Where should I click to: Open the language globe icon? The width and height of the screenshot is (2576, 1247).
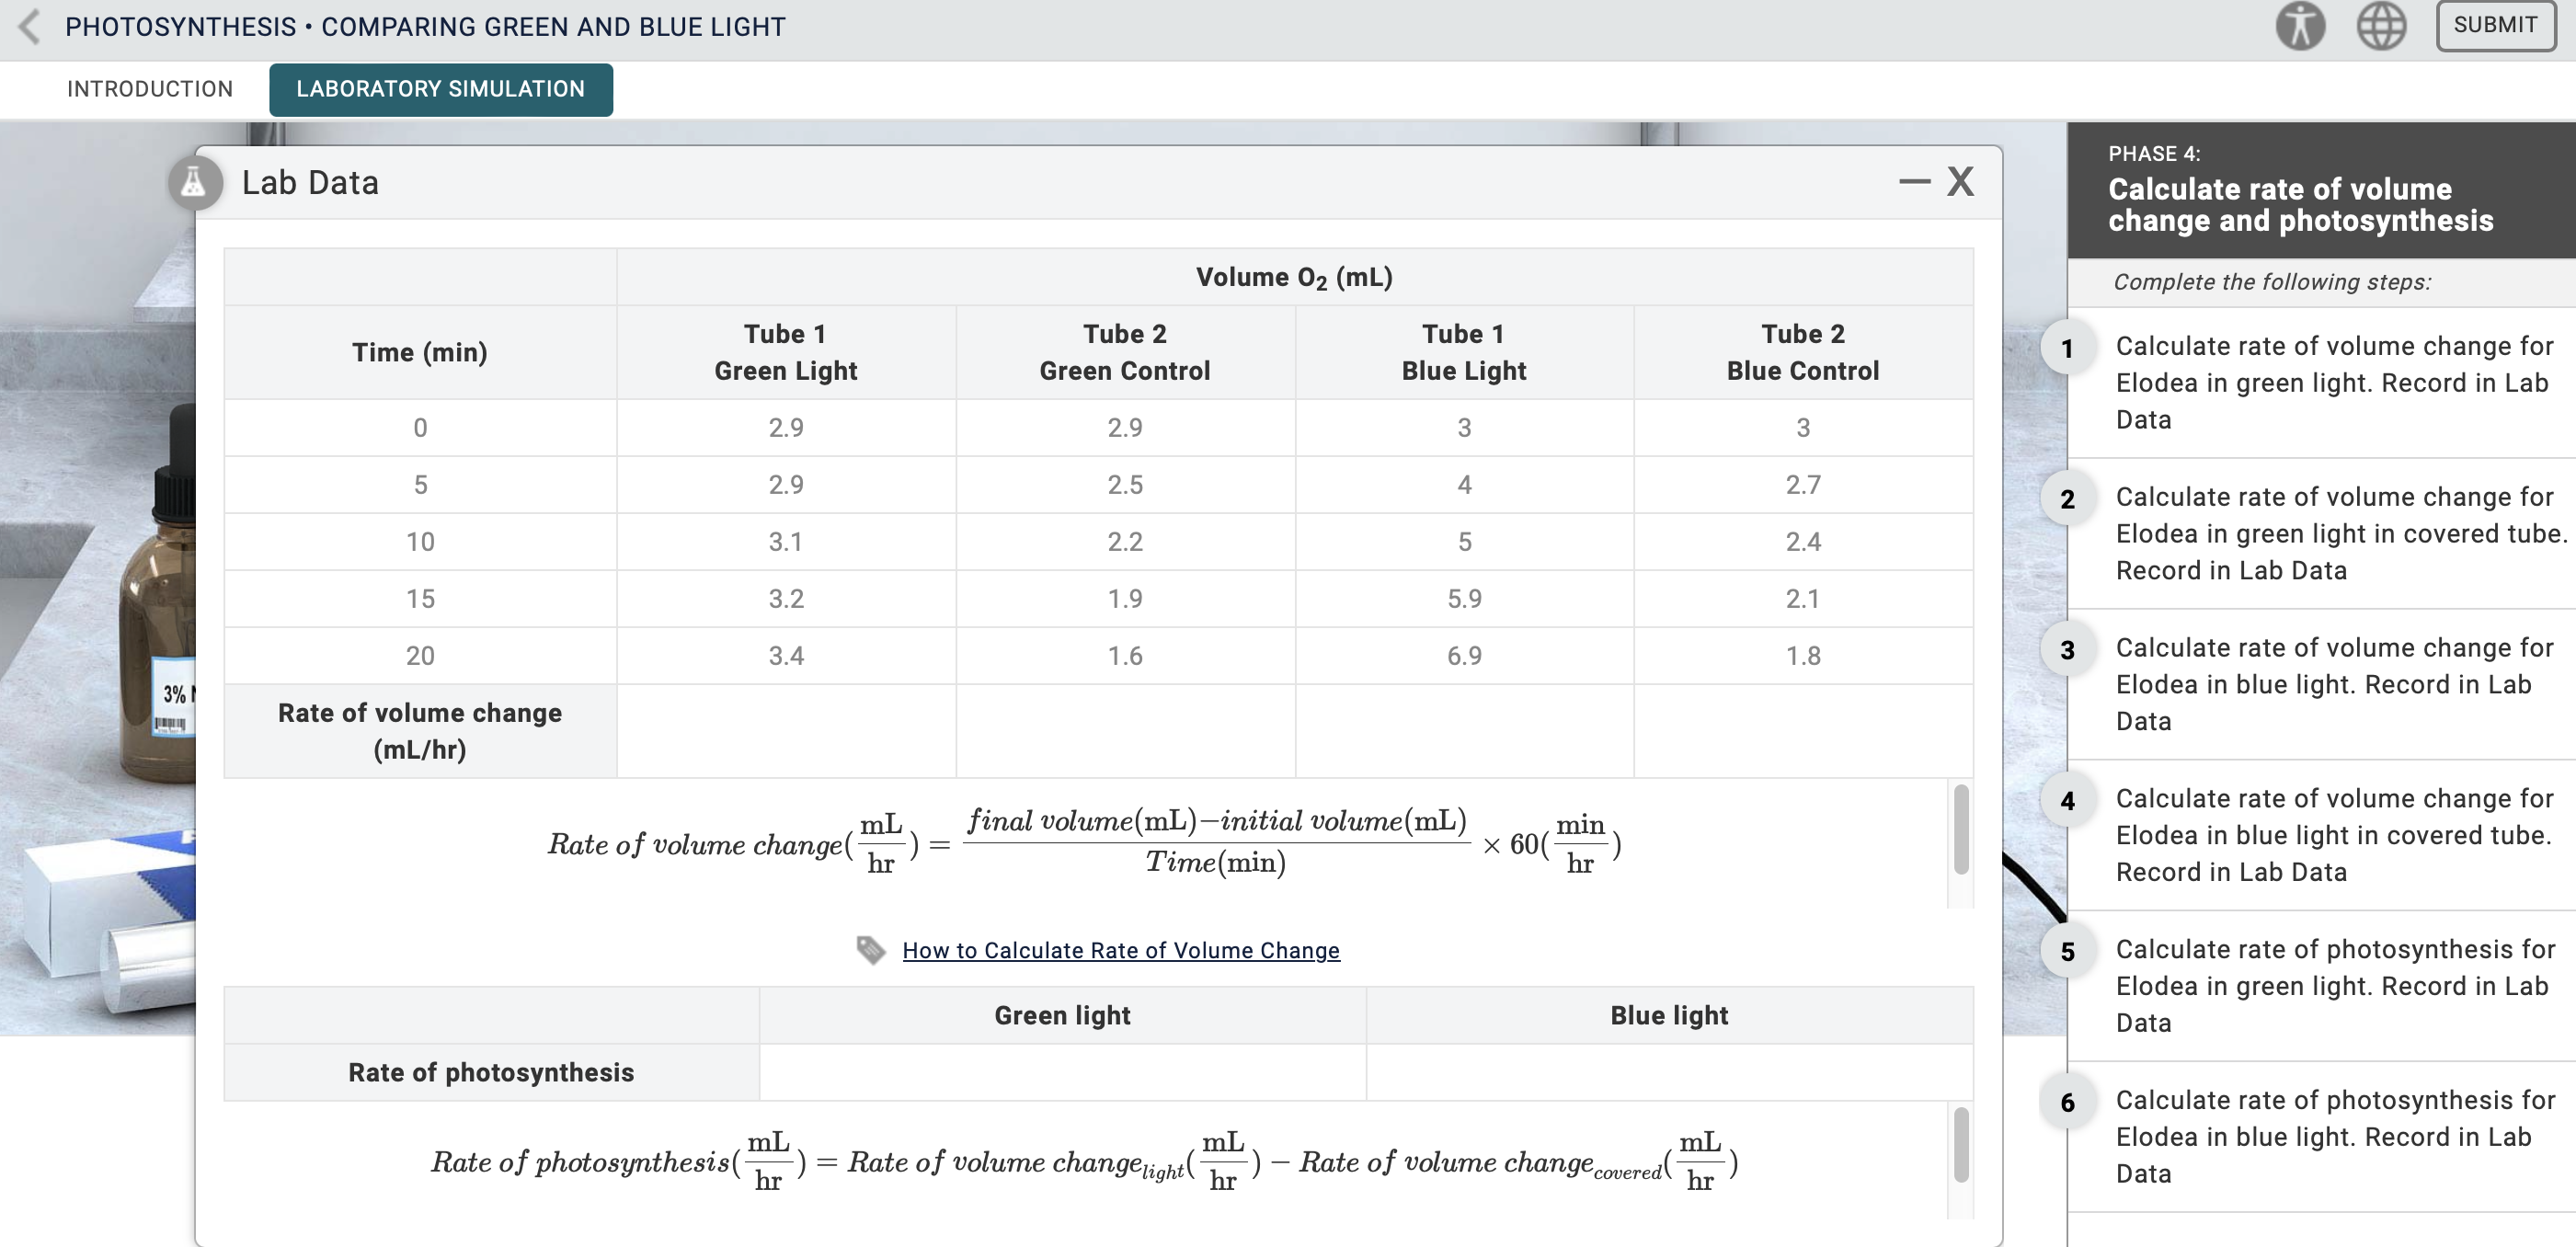coord(2381,27)
